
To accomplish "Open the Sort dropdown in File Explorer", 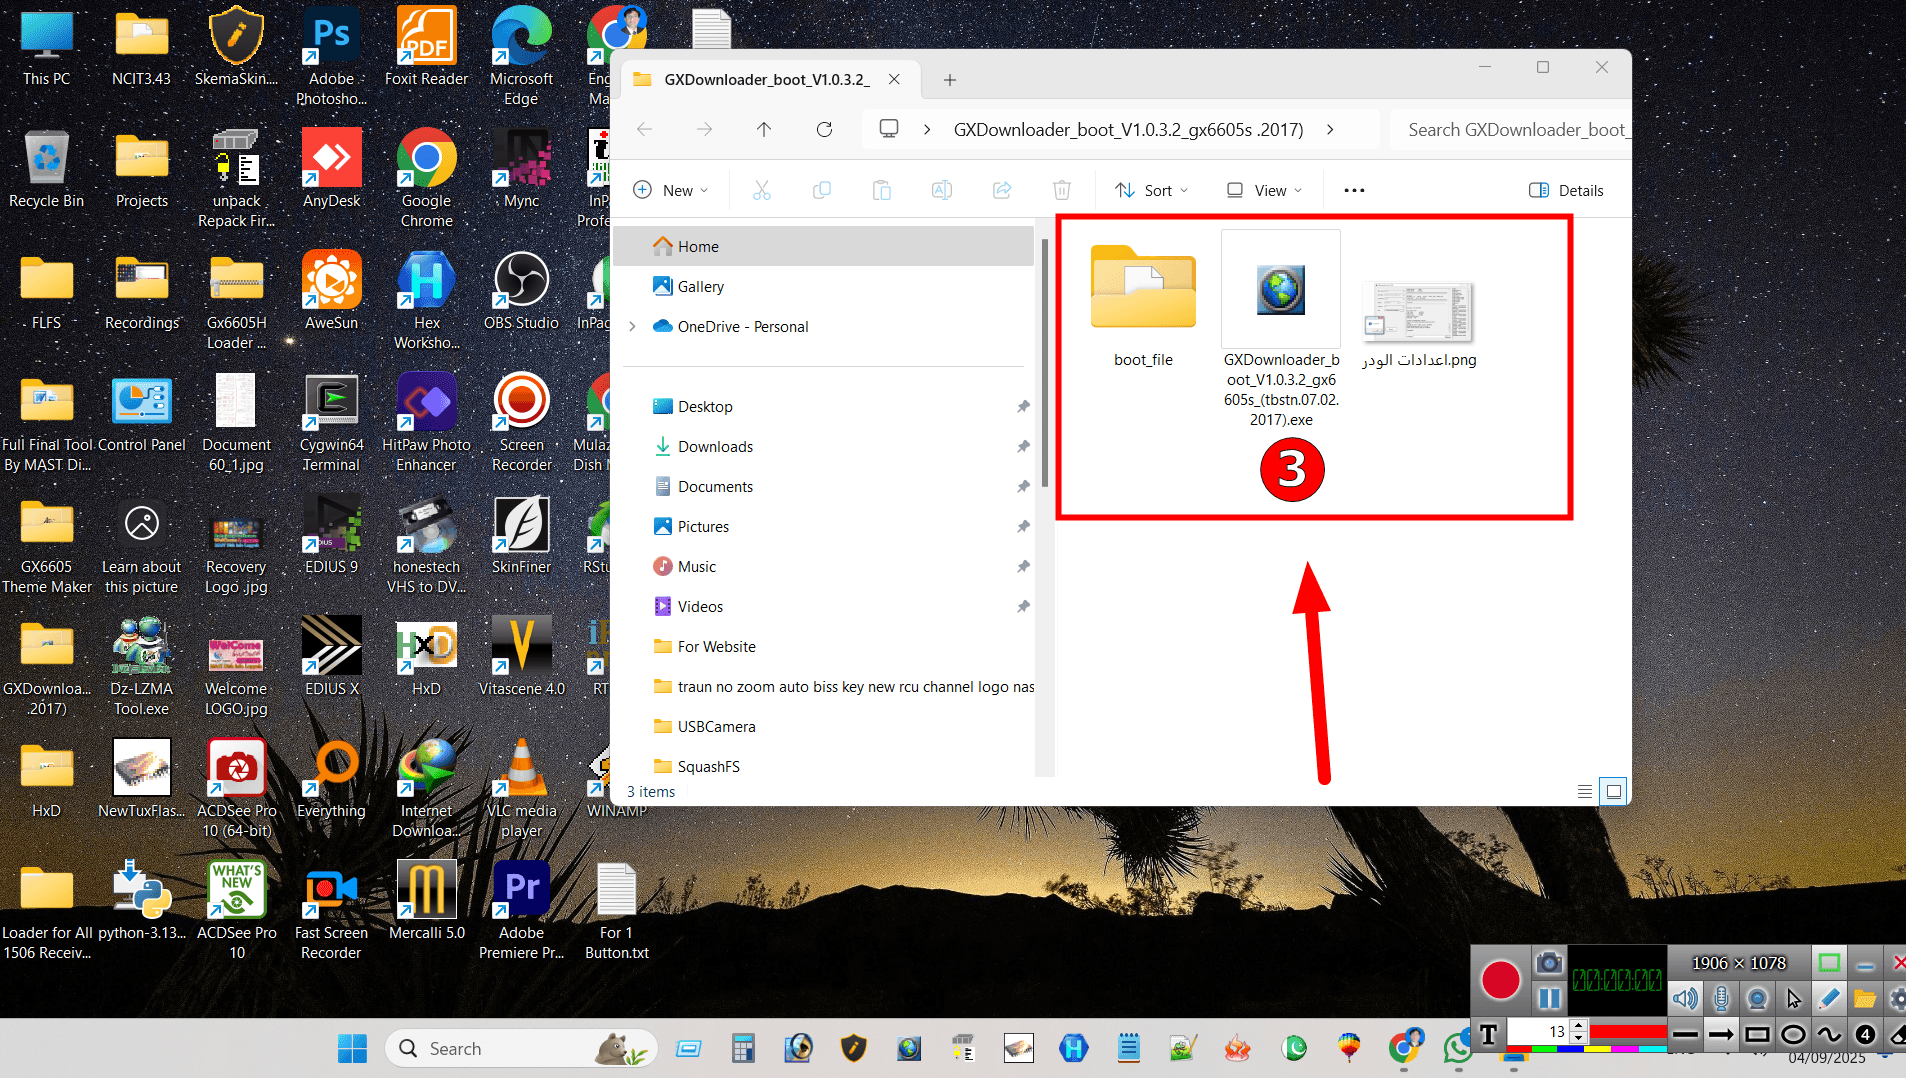I will pos(1150,190).
